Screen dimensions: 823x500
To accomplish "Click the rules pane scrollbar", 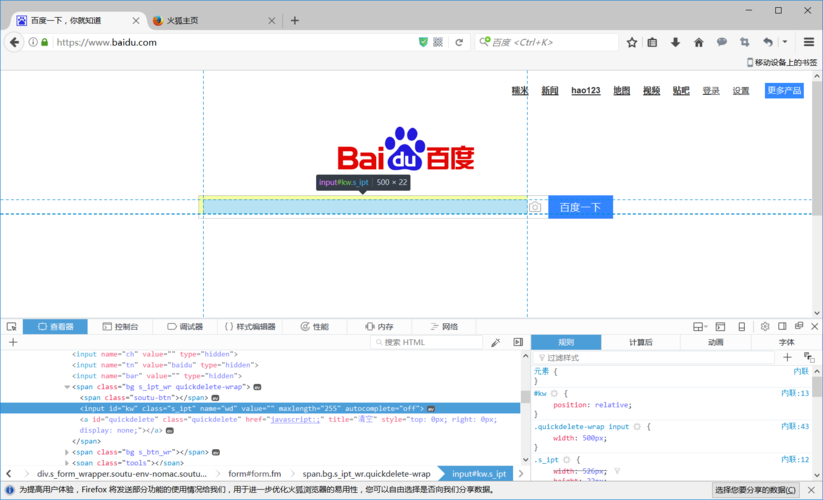I will 817,423.
